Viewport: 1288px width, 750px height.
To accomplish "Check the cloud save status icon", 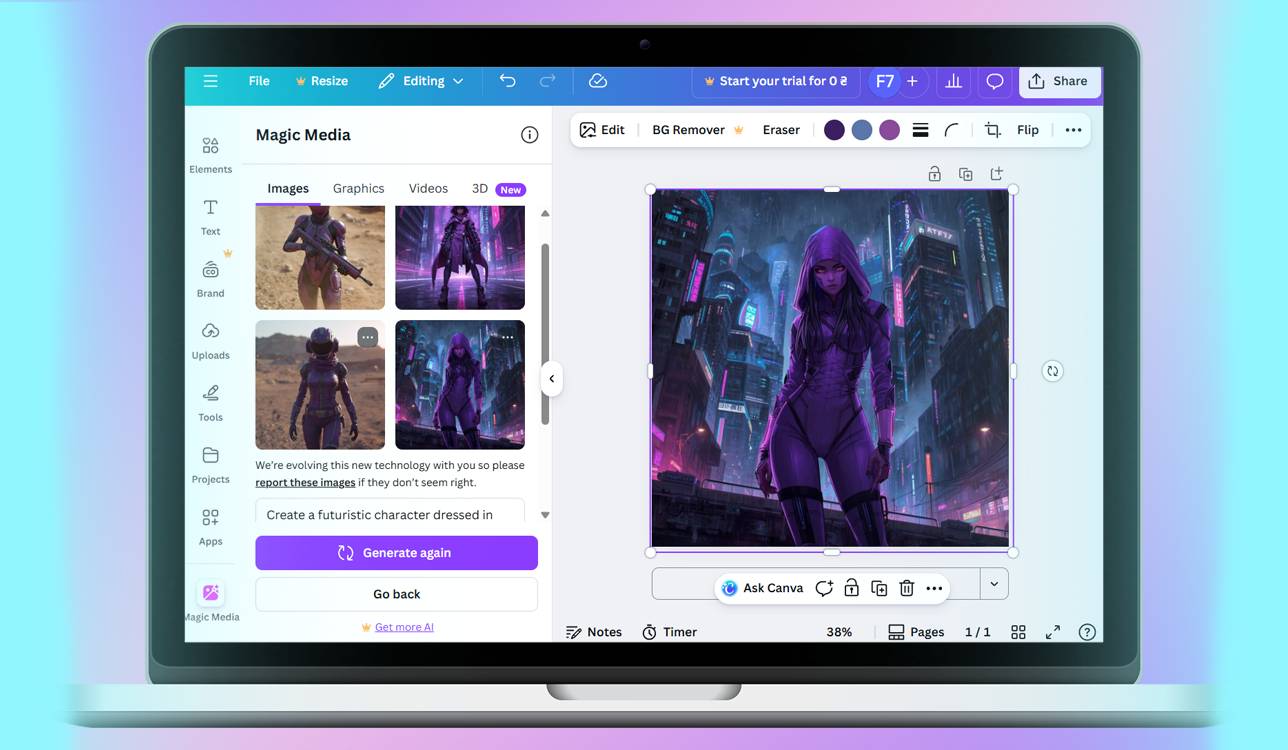I will point(598,81).
